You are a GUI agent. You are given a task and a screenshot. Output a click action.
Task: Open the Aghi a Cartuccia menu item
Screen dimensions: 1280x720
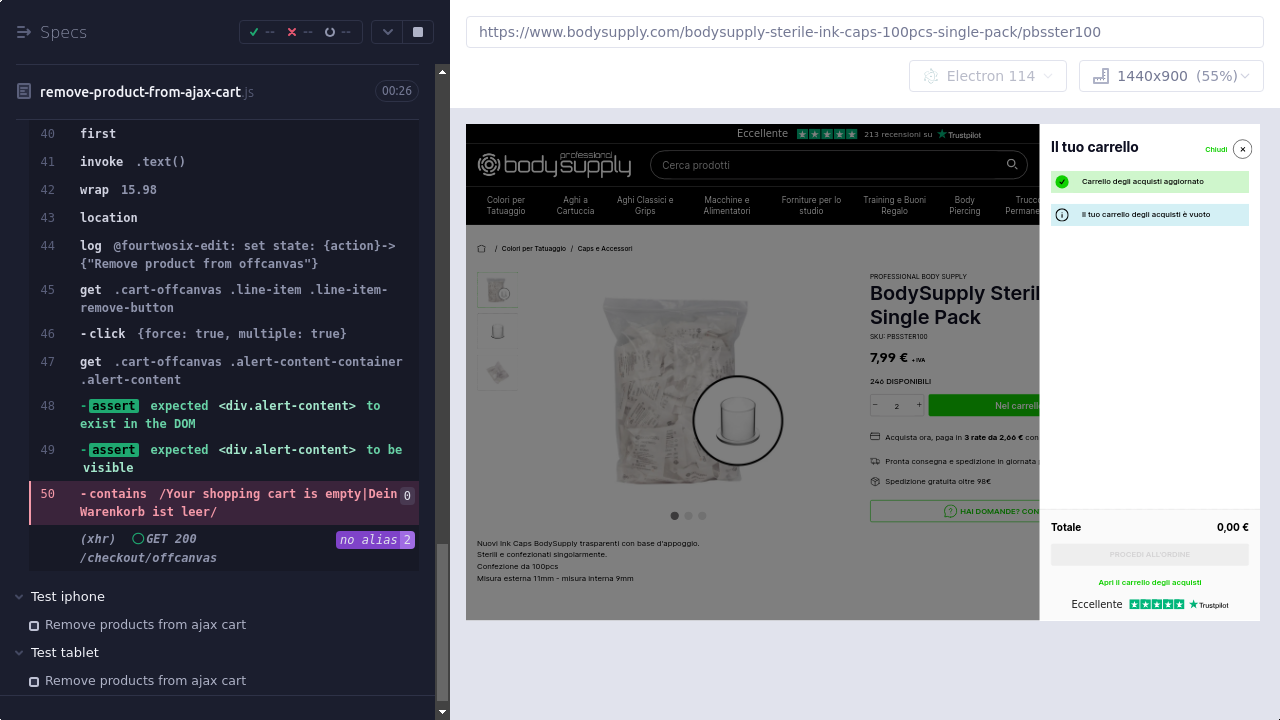tap(575, 205)
